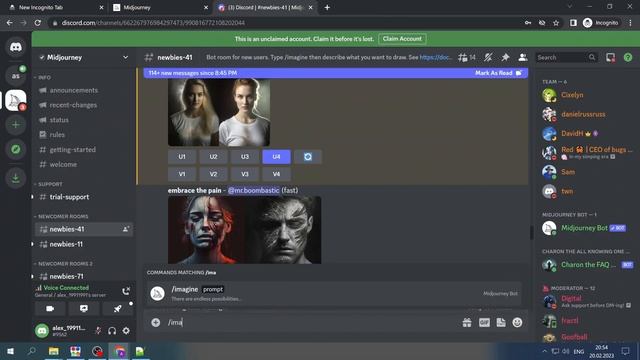Click create invite icon on newbies-41
The width and height of the screenshot is (640, 360).
tap(126, 229)
